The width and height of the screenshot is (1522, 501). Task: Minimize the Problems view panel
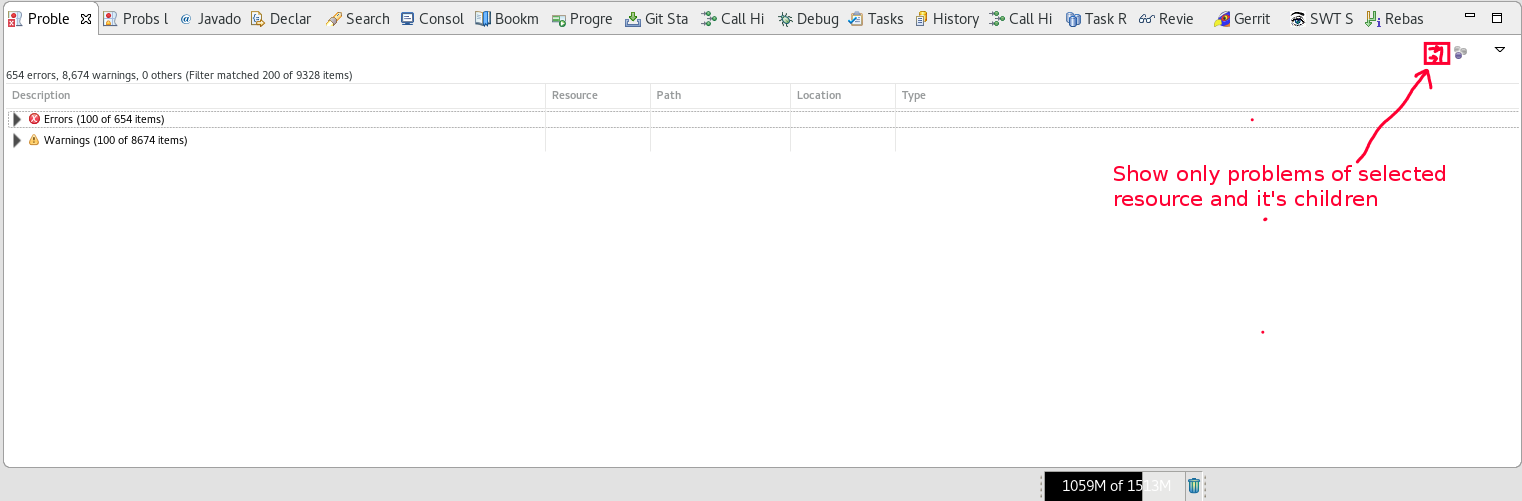pos(1469,17)
